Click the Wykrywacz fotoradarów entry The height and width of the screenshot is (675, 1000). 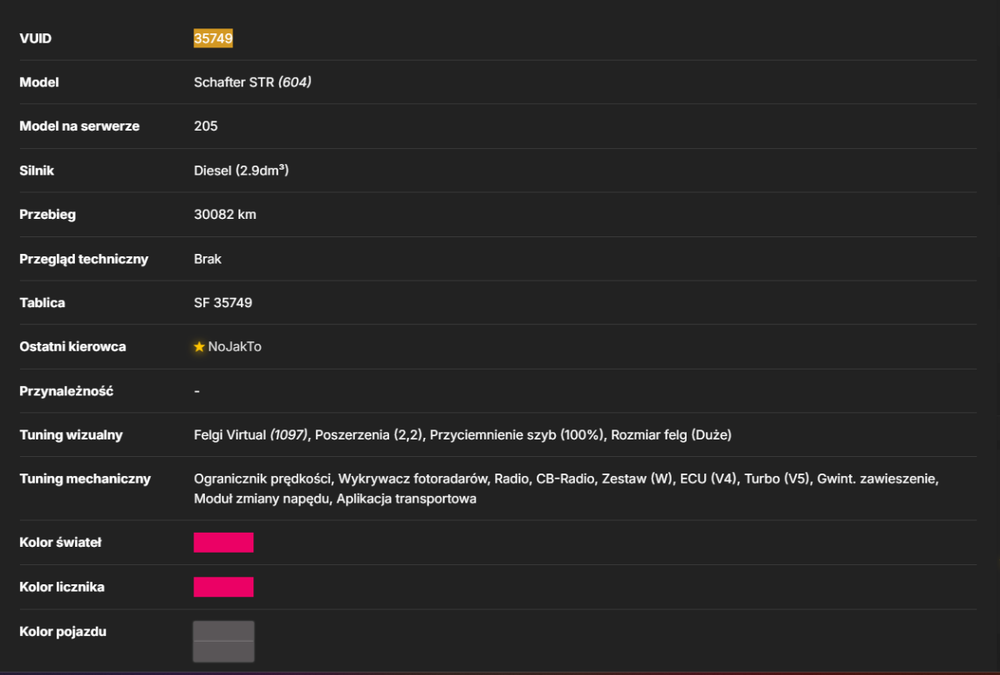click(413, 479)
